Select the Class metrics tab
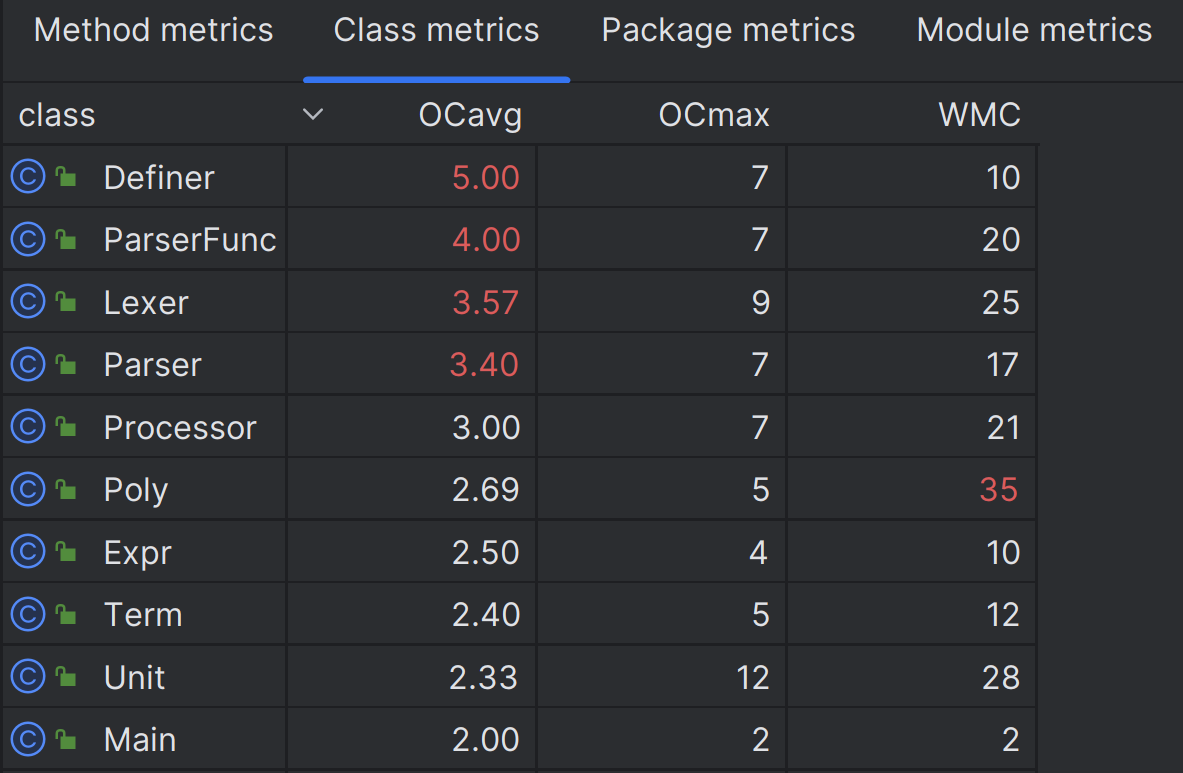Image resolution: width=1183 pixels, height=773 pixels. click(x=436, y=31)
